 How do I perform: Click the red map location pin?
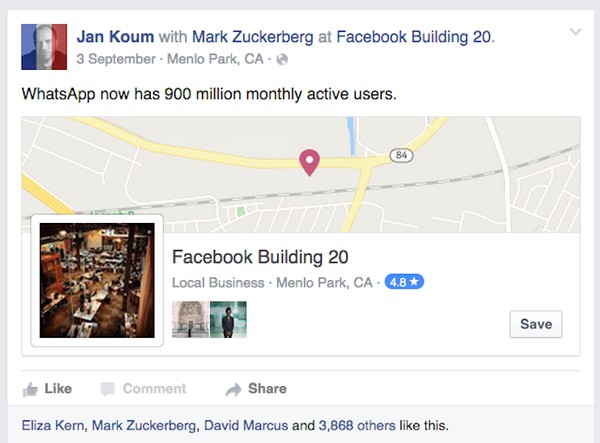(310, 161)
